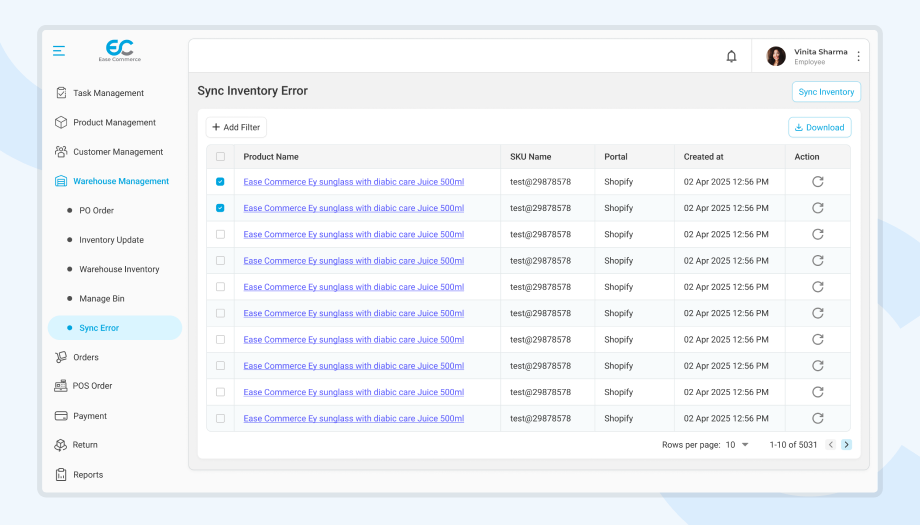The height and width of the screenshot is (525, 920).
Task: Click the Download button
Action: [820, 127]
